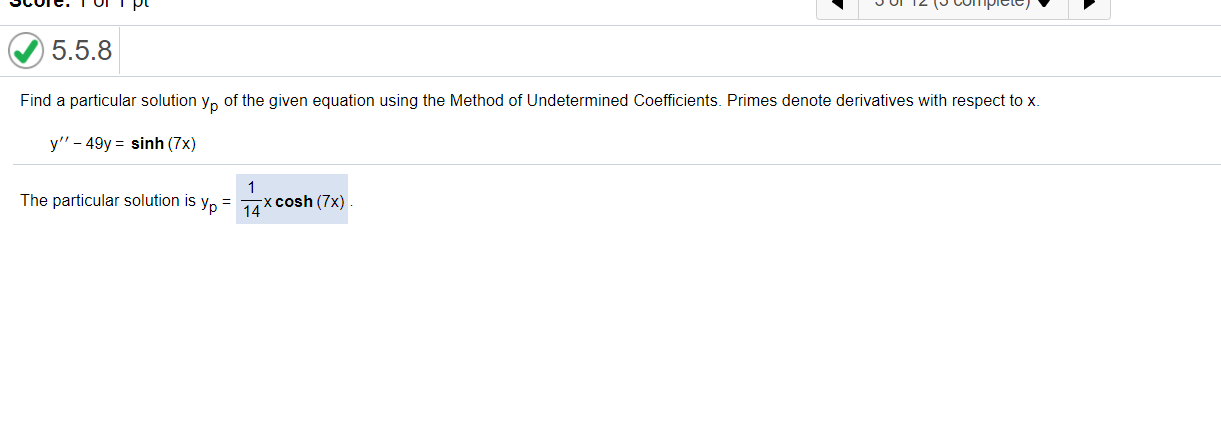Click the 'Find a particular solution' instruction
This screenshot has width=1221, height=446.
click(108, 101)
